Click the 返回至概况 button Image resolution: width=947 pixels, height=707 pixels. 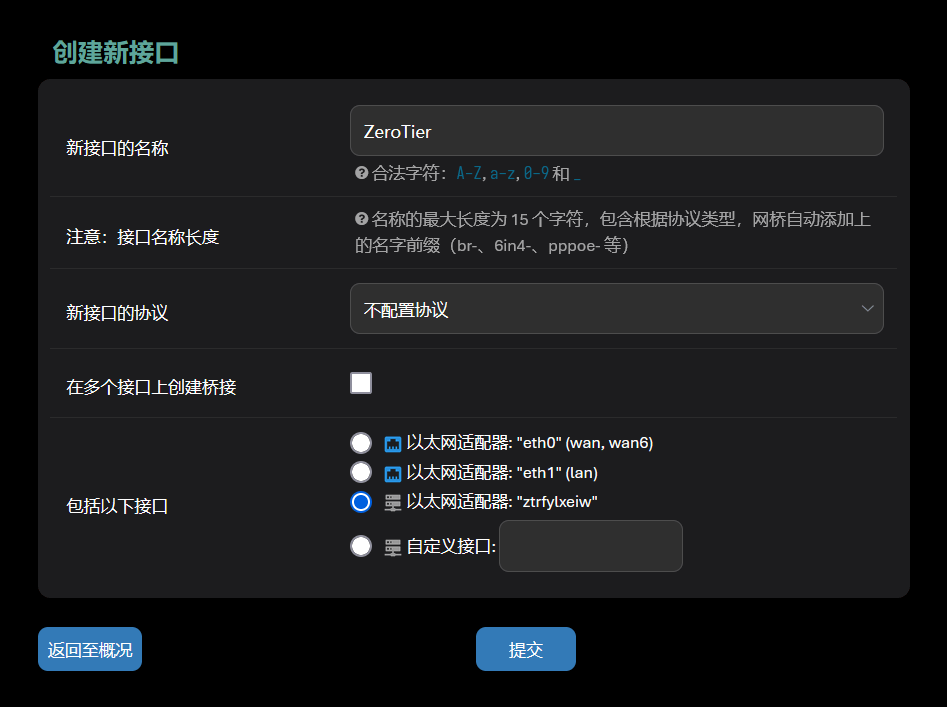tap(90, 649)
